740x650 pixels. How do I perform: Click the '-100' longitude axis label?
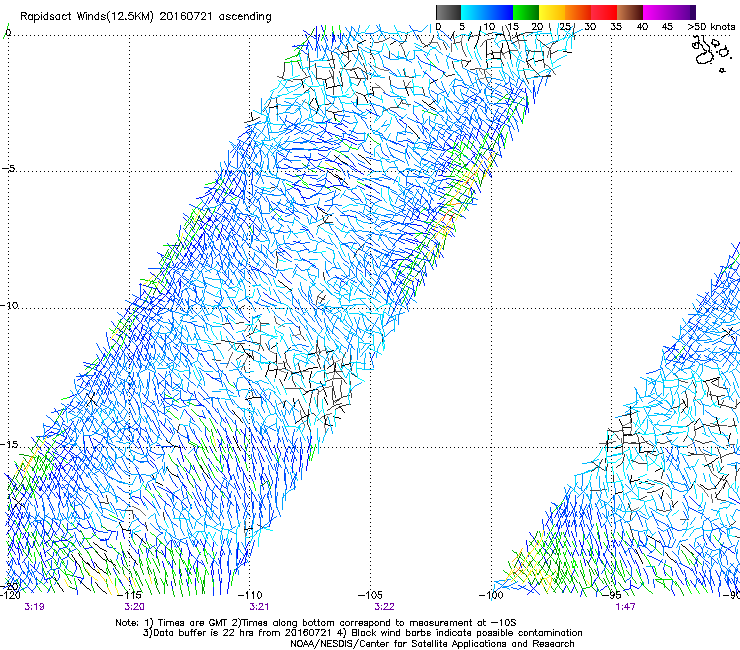point(491,594)
